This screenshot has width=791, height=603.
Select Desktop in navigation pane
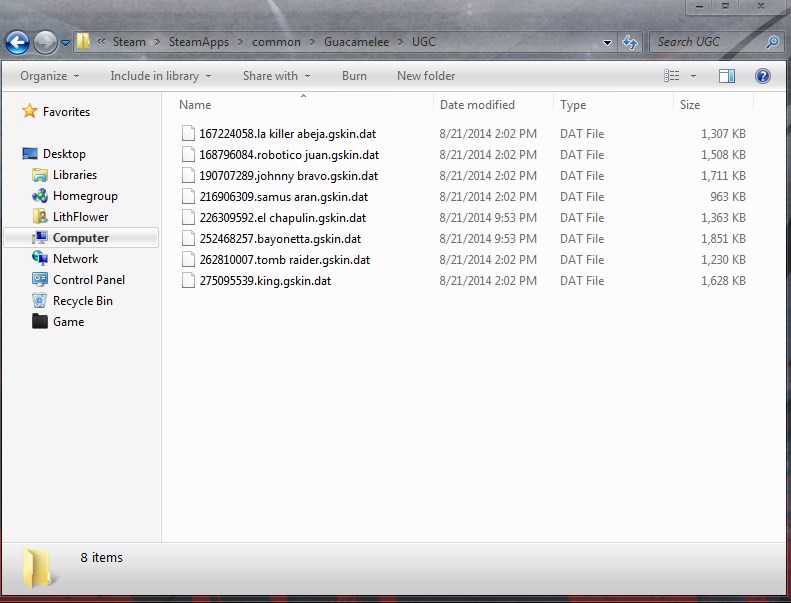[x=64, y=154]
